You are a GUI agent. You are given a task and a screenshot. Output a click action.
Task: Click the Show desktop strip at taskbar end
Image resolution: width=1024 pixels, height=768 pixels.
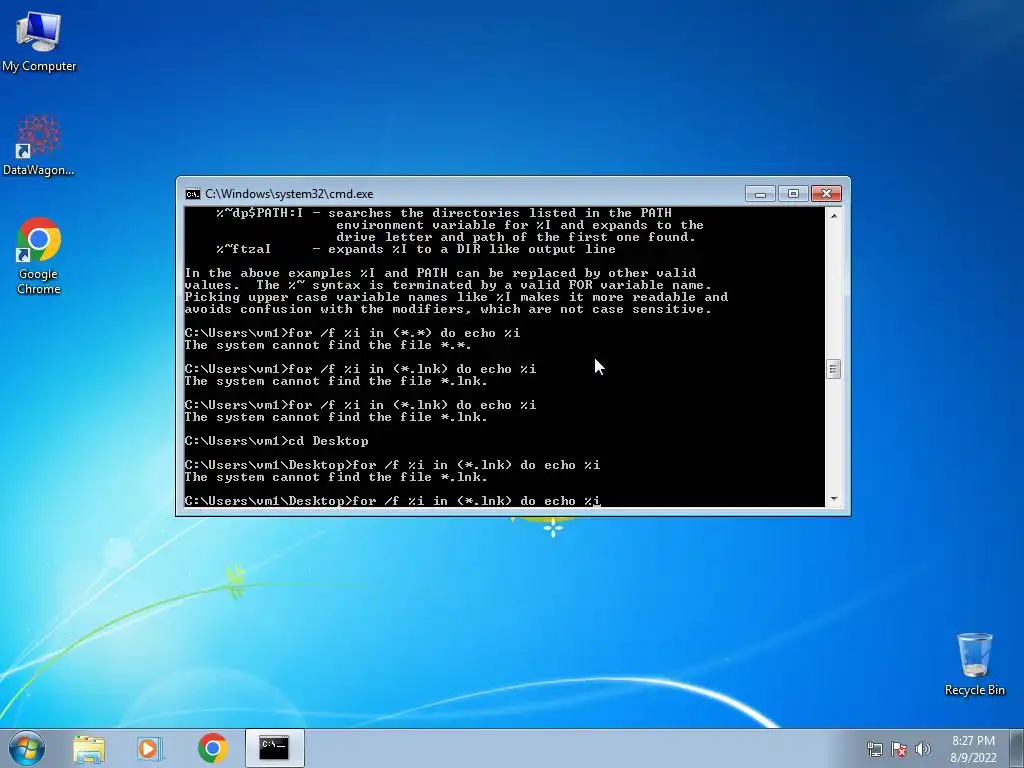[1017, 748]
